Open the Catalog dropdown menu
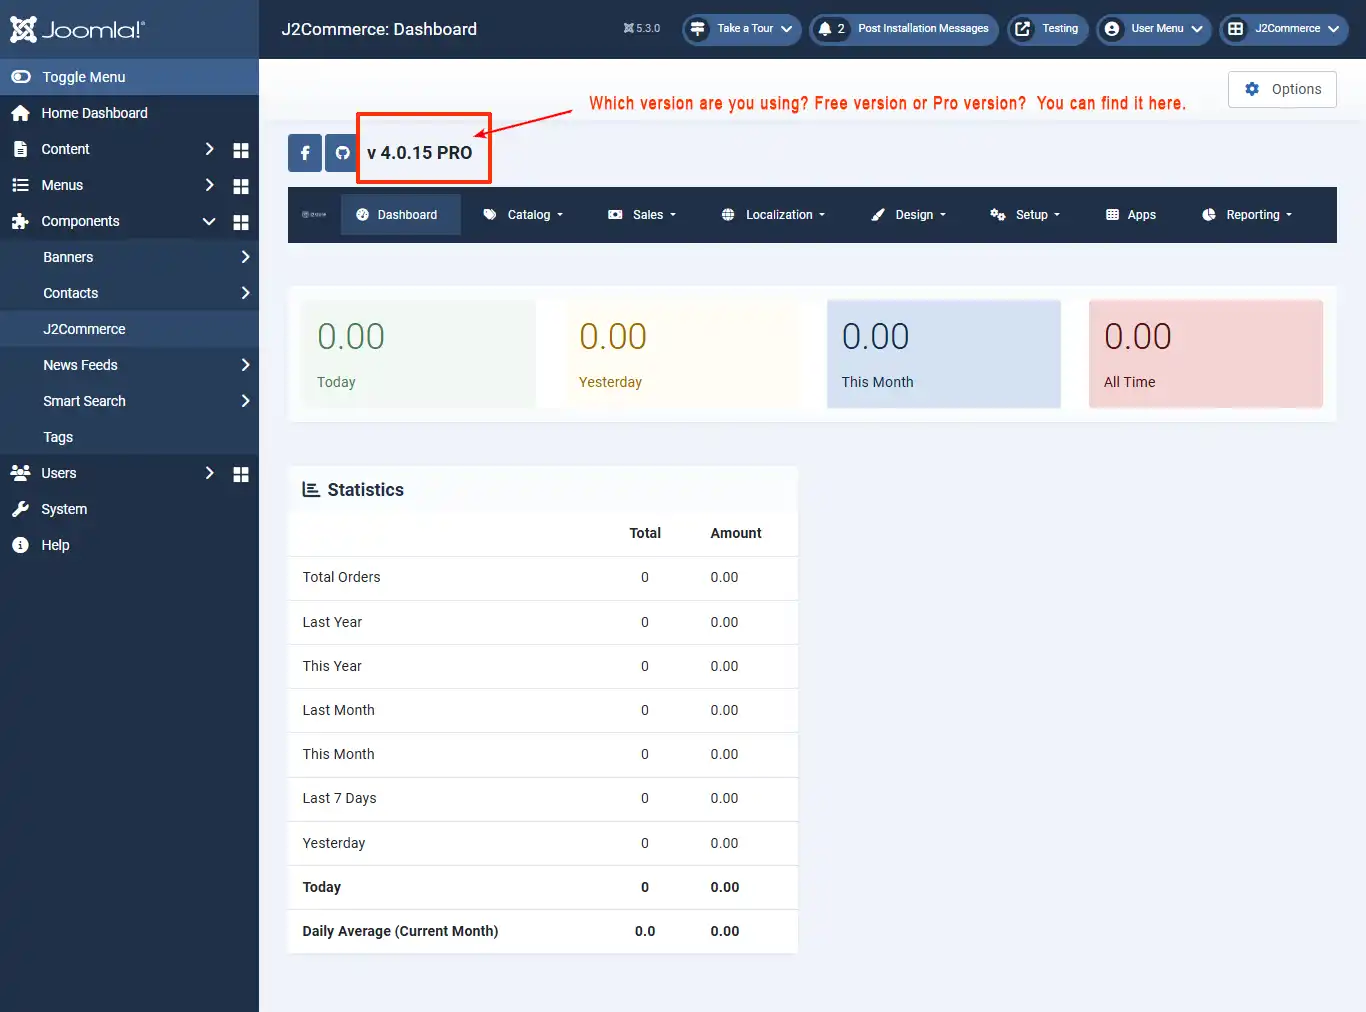The height and width of the screenshot is (1012, 1366). tap(523, 215)
